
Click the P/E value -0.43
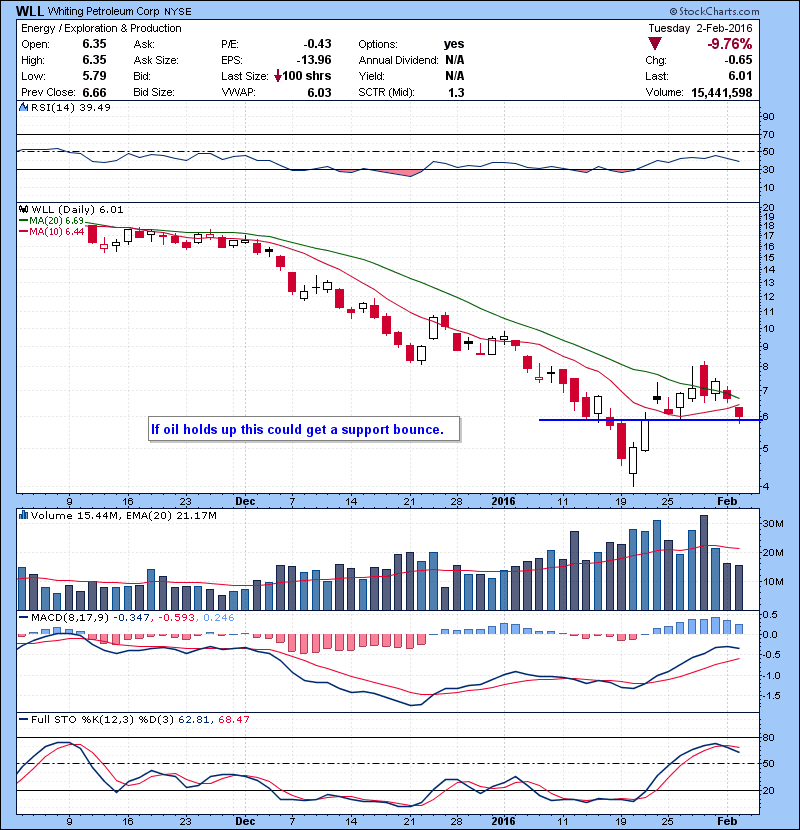click(317, 44)
